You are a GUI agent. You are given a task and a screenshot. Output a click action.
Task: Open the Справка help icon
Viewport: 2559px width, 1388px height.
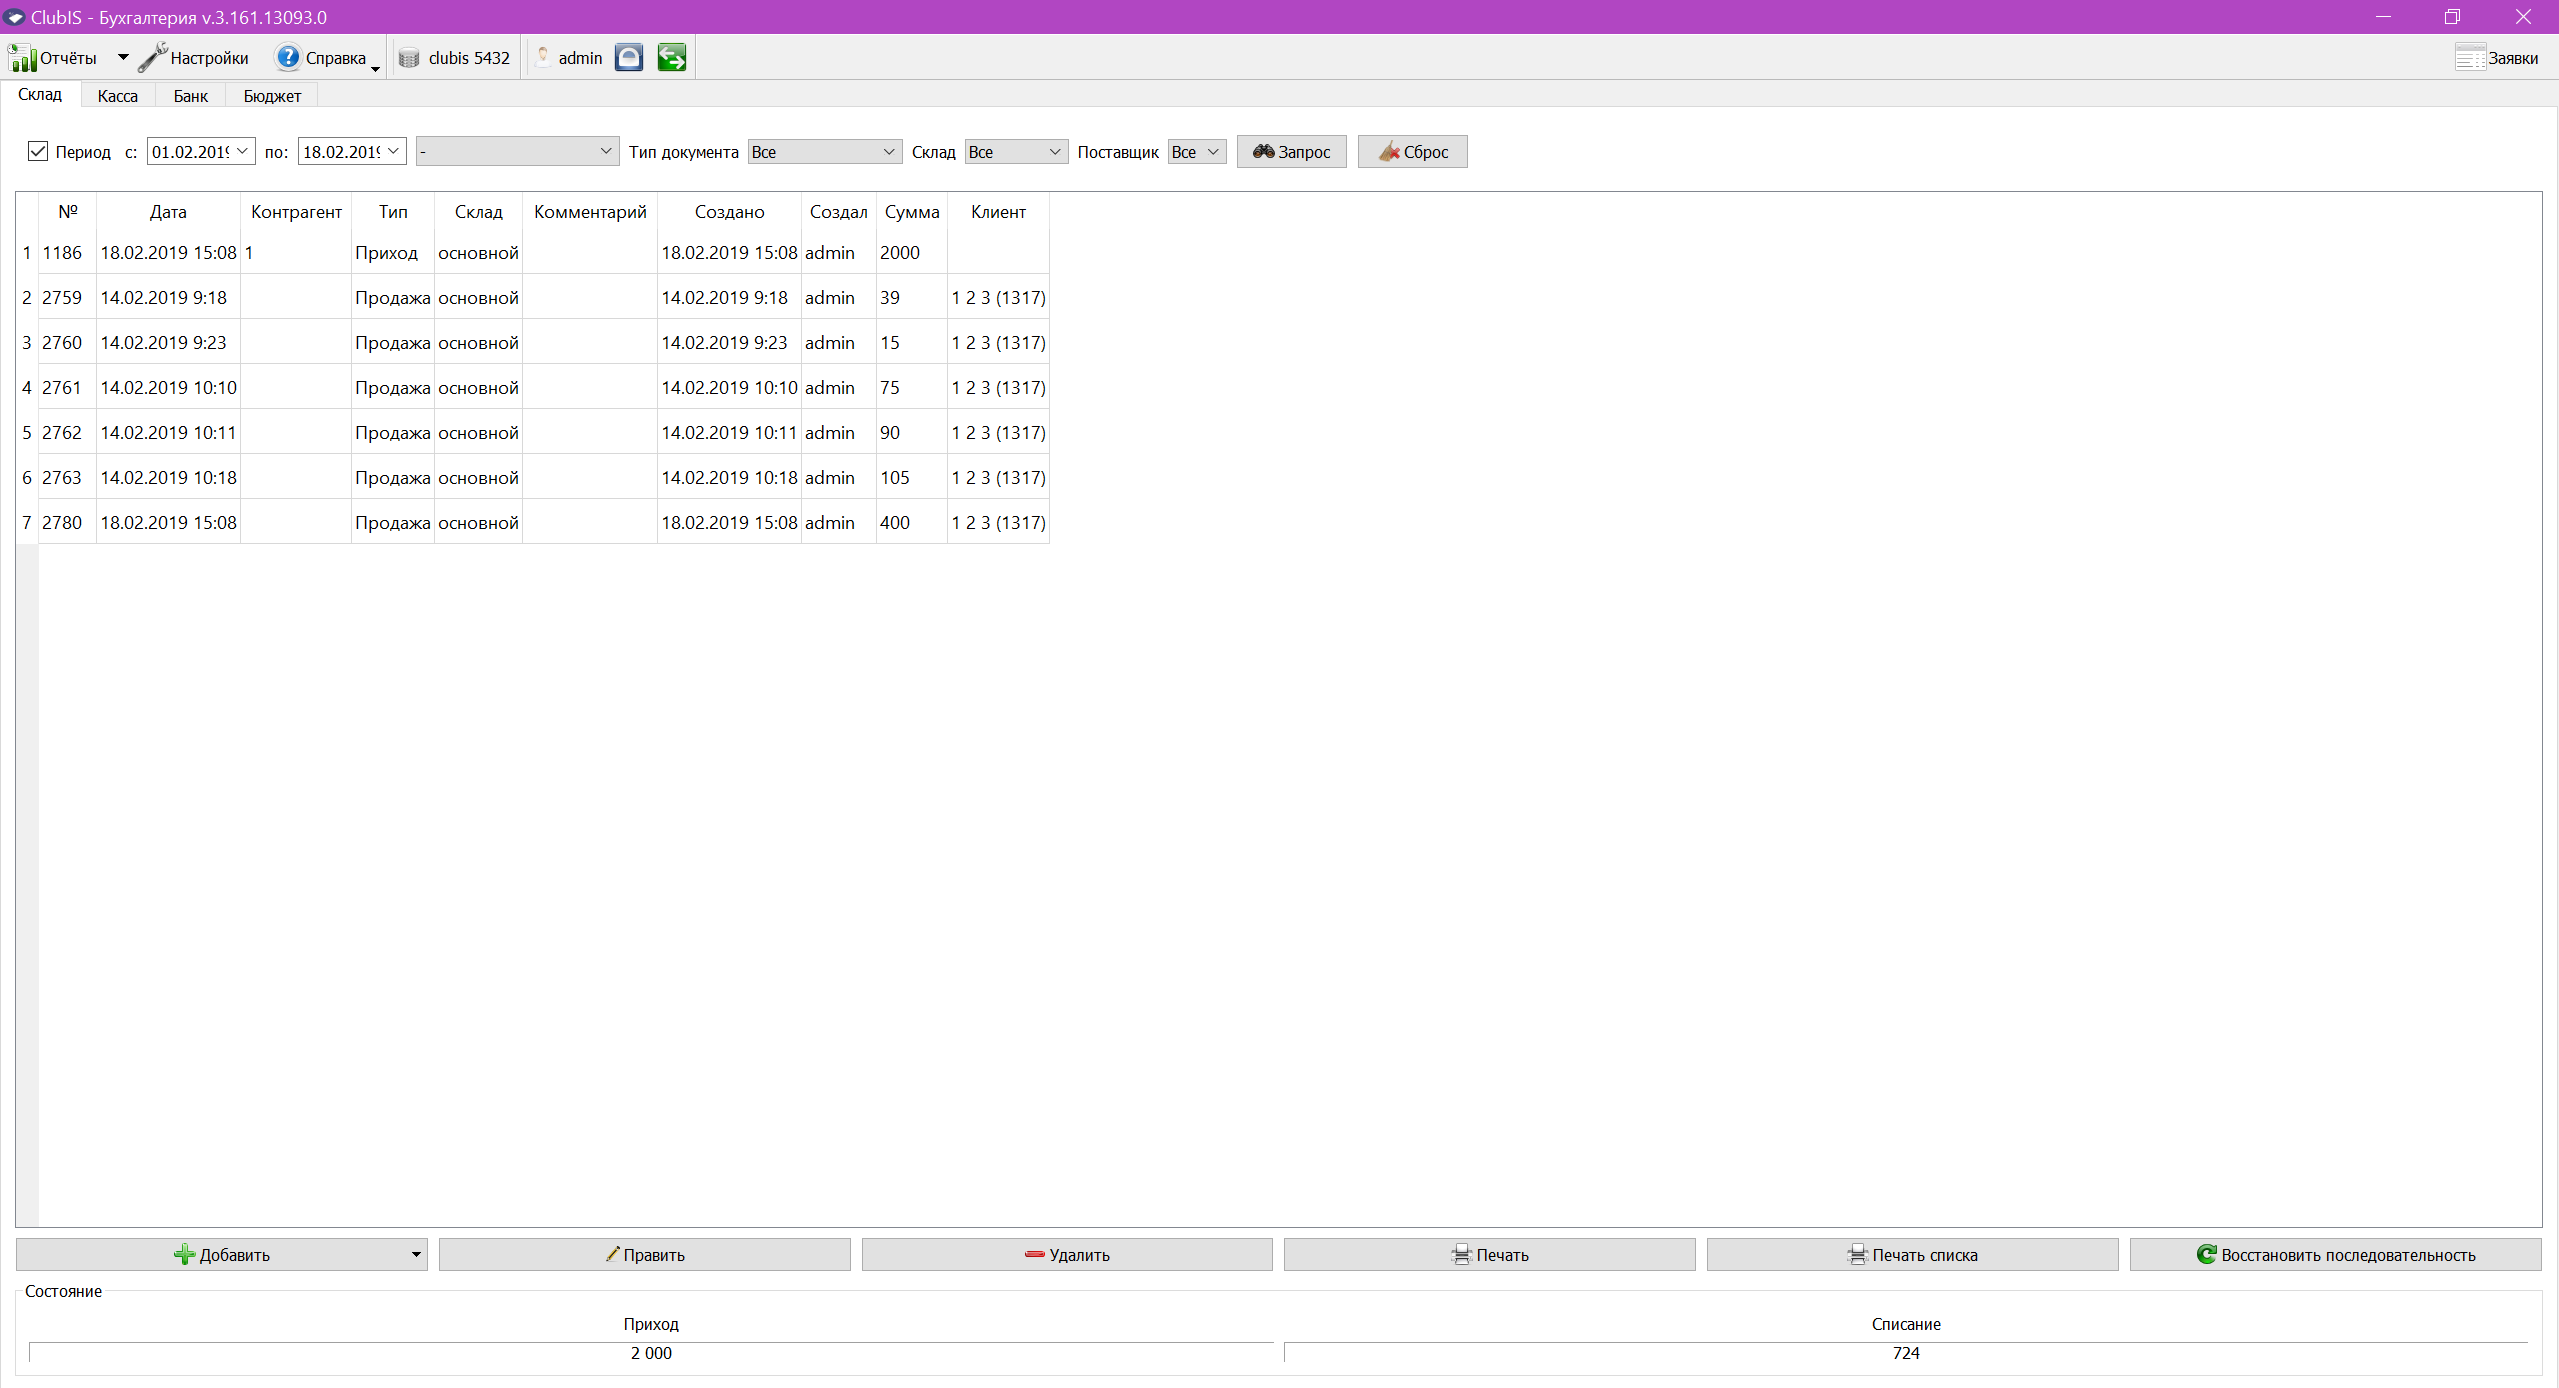tap(288, 57)
